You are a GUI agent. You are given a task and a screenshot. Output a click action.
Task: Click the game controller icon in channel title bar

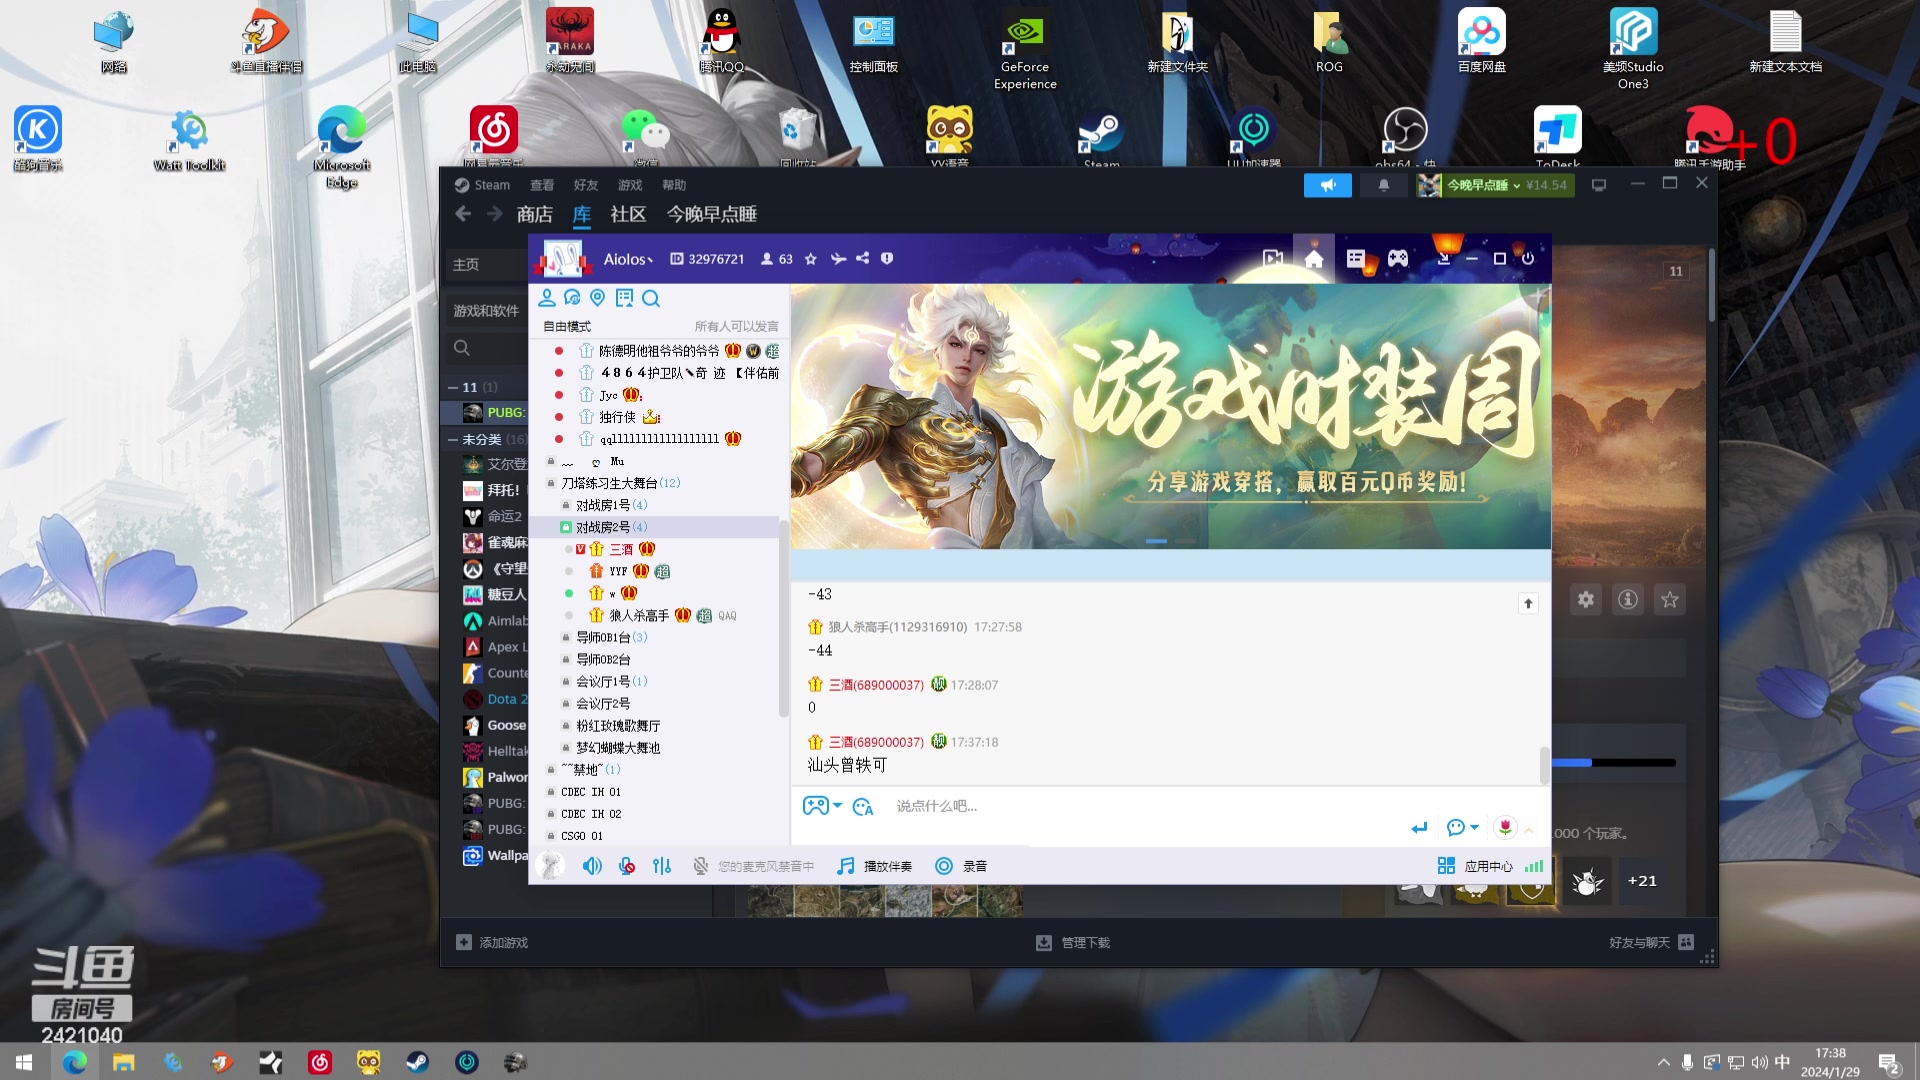1396,258
